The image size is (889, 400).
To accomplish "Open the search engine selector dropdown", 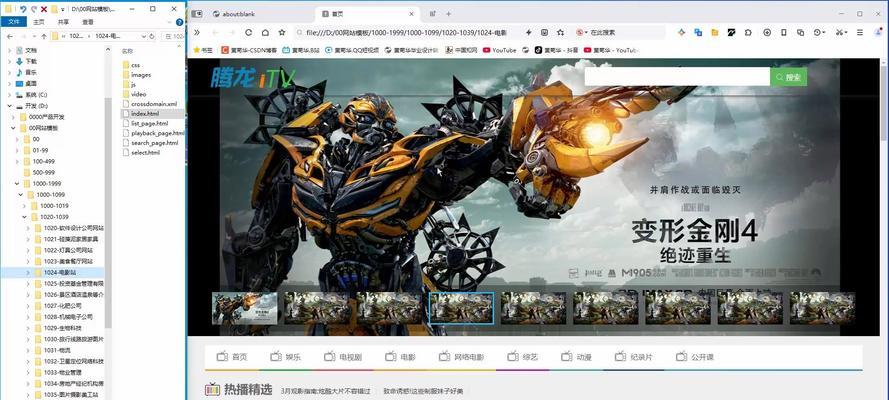I will [x=582, y=33].
